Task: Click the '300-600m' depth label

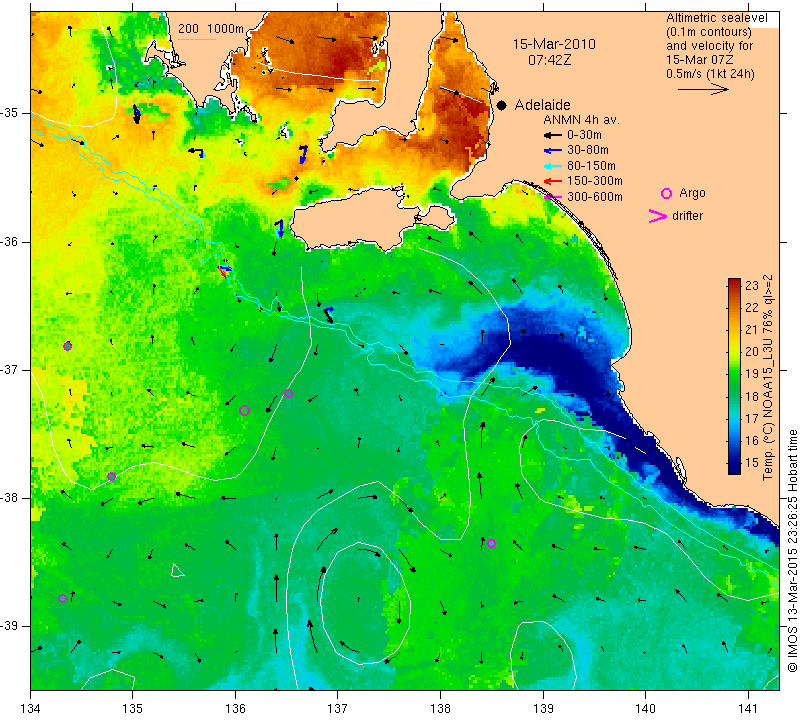Action: click(595, 197)
